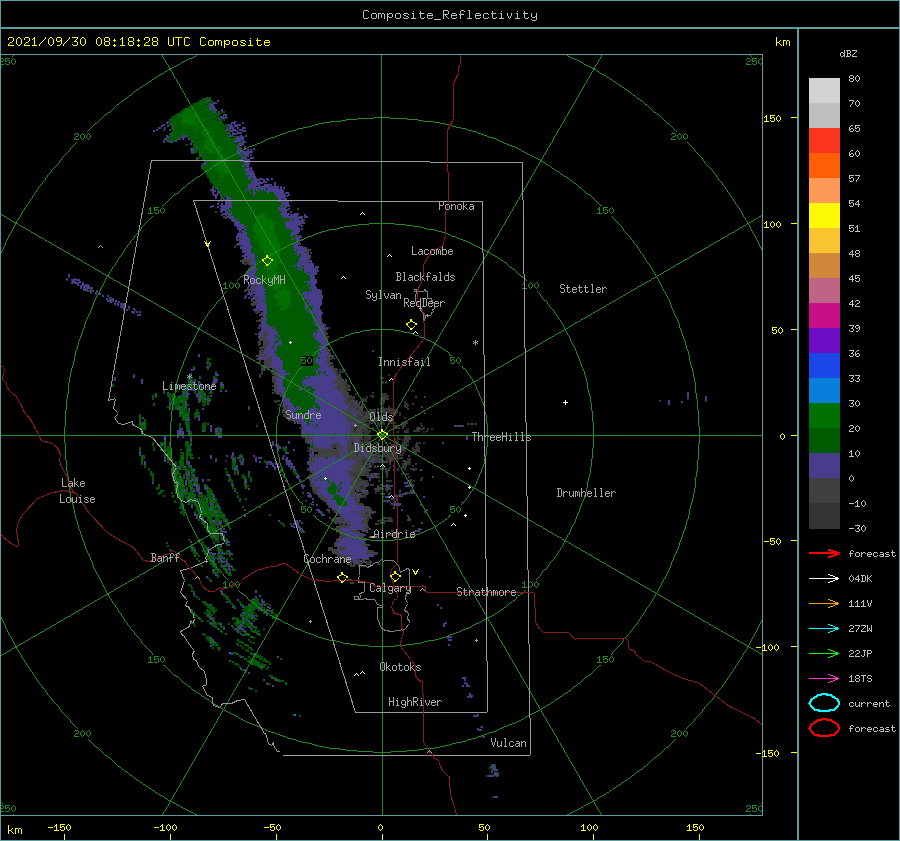Click yellow diamond marker above Calgary
This screenshot has width=900, height=841.
click(395, 576)
